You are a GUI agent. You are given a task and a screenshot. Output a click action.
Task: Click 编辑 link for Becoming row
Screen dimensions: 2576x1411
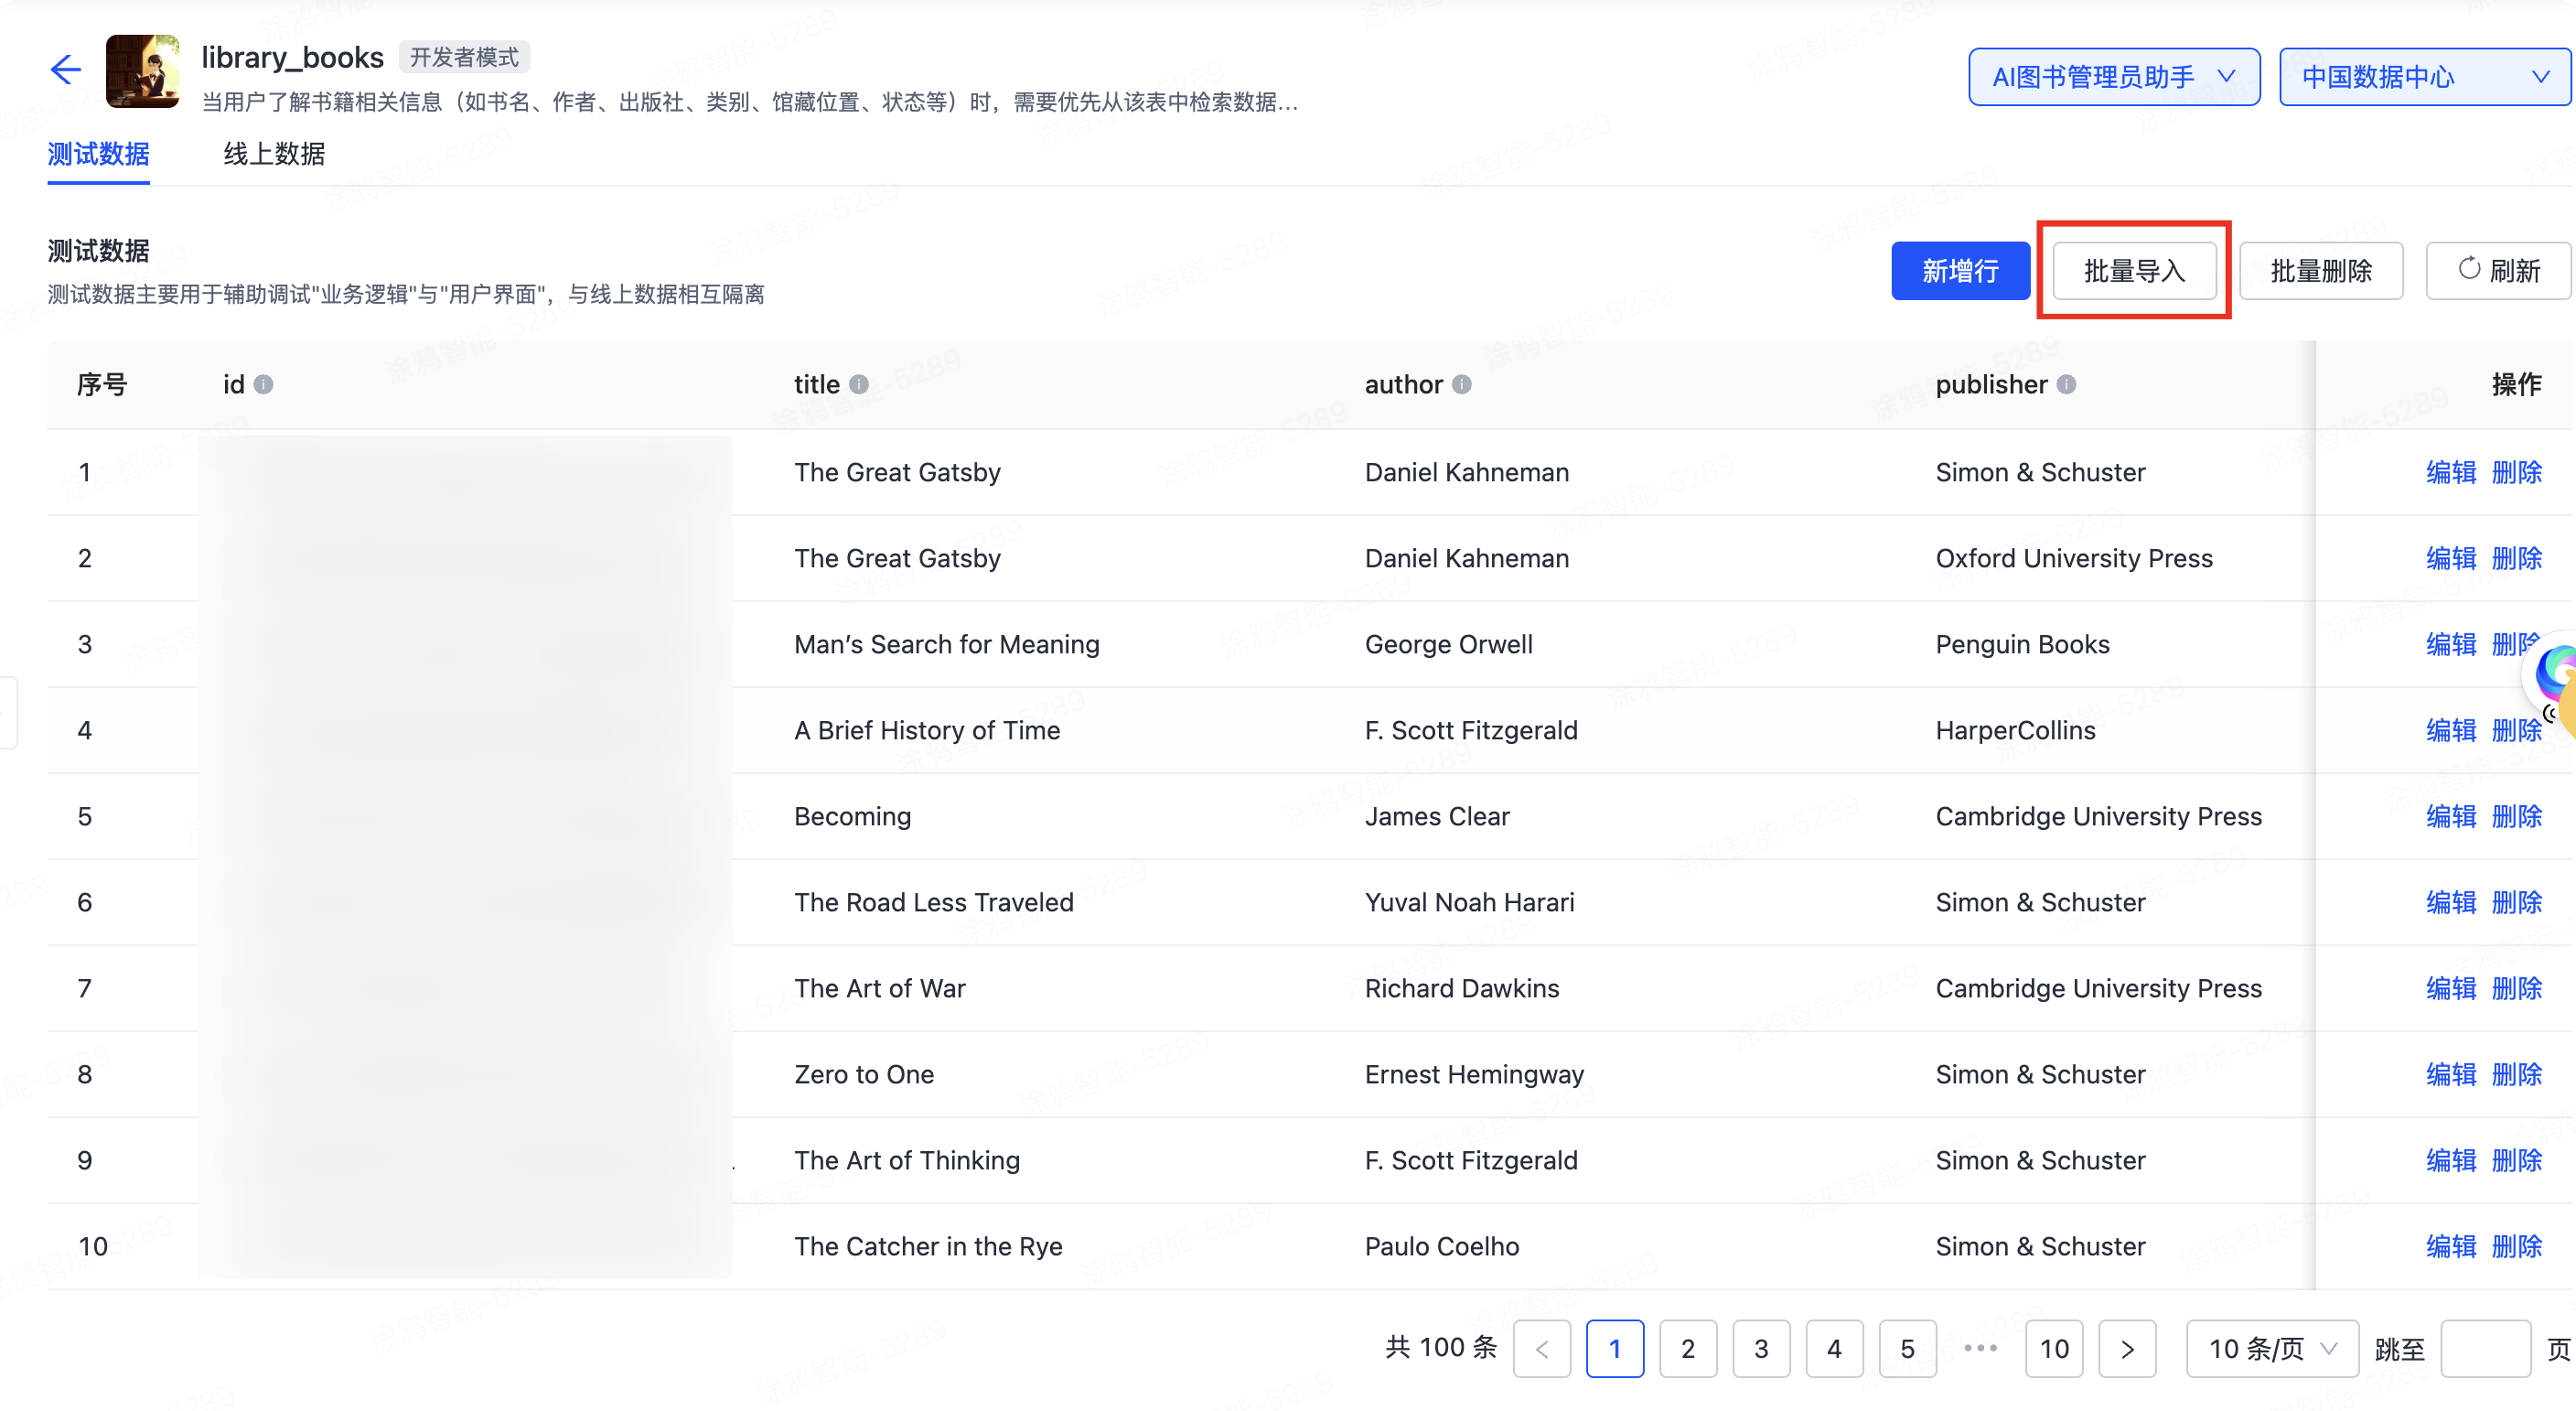[2450, 817]
